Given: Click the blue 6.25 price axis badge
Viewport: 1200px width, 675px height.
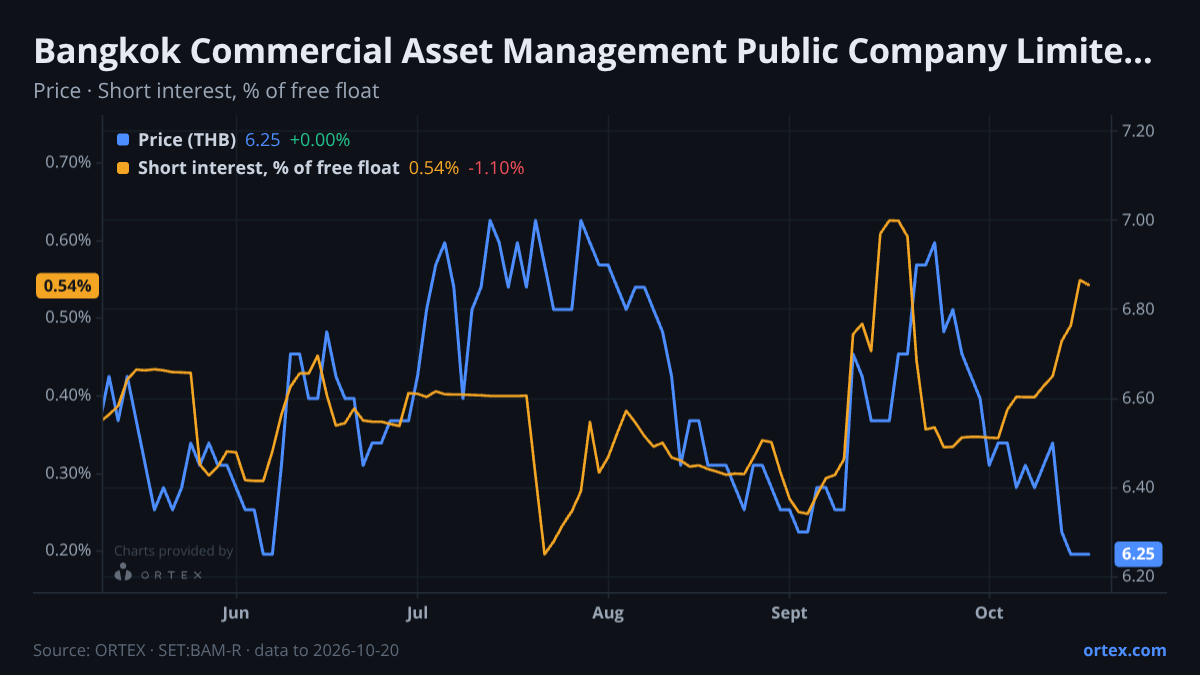Looking at the screenshot, I should [x=1138, y=554].
